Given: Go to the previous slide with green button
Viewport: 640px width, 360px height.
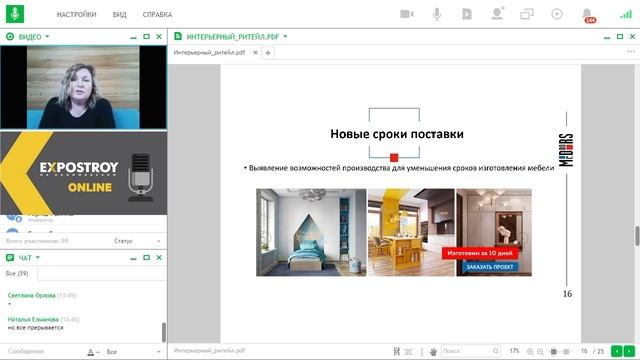Looking at the screenshot, I should [617, 351].
